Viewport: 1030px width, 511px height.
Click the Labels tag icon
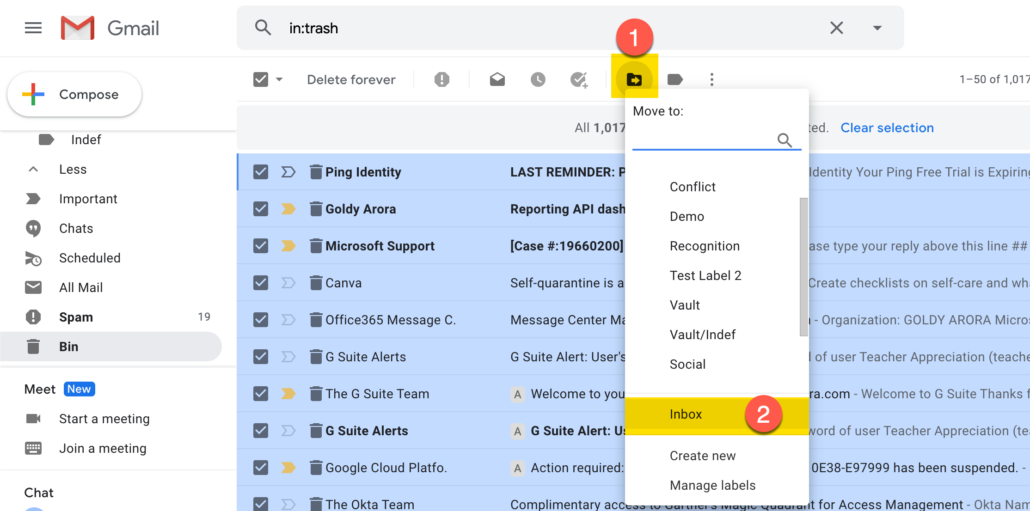click(x=675, y=79)
